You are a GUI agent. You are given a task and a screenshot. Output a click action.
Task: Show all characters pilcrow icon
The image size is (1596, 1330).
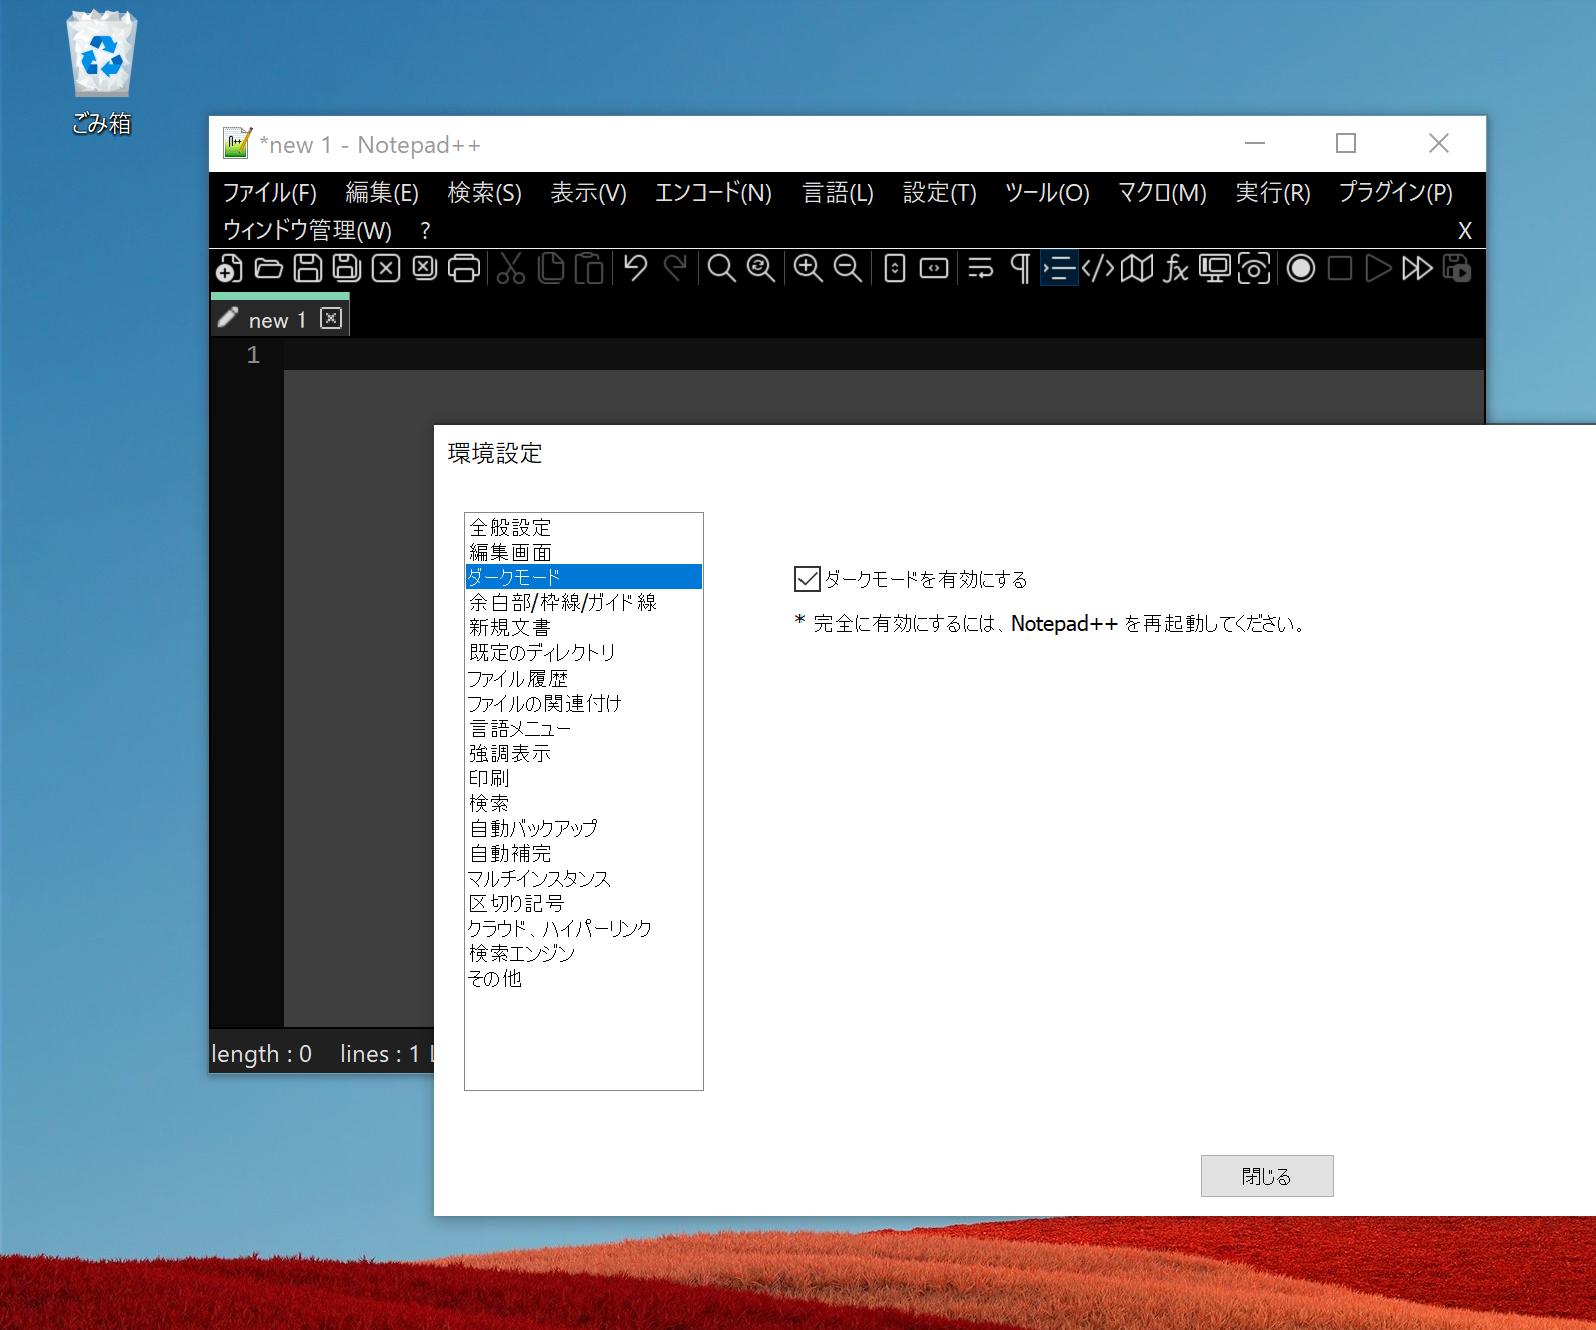[x=1020, y=268]
